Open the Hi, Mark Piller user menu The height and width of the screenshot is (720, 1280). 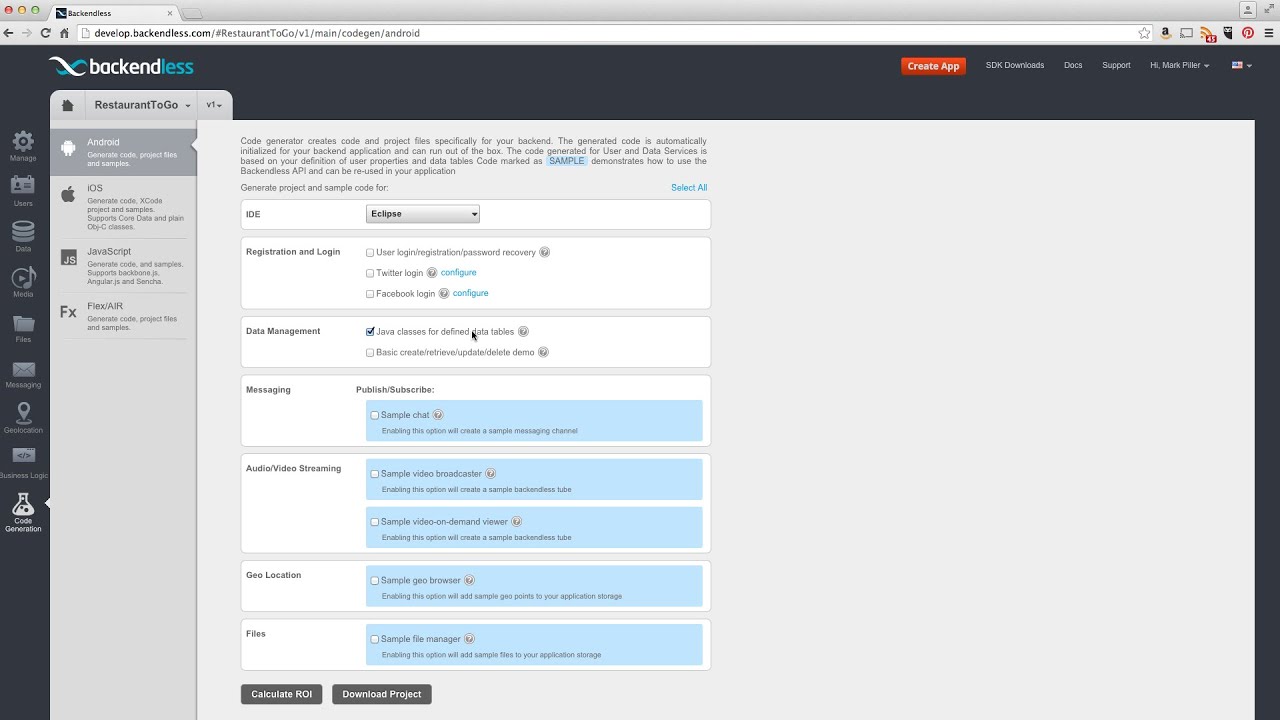(1180, 66)
